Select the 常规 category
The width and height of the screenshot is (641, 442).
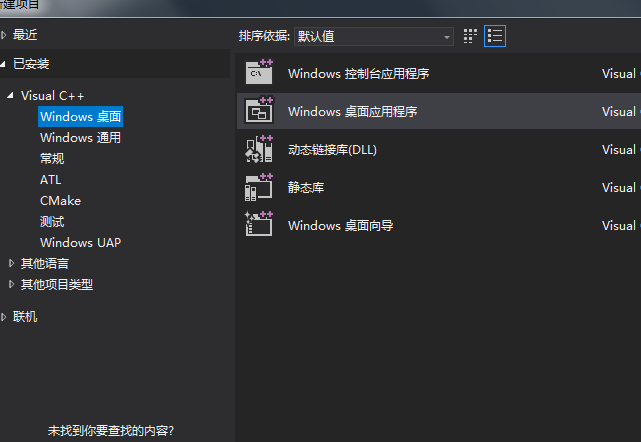tap(52, 159)
